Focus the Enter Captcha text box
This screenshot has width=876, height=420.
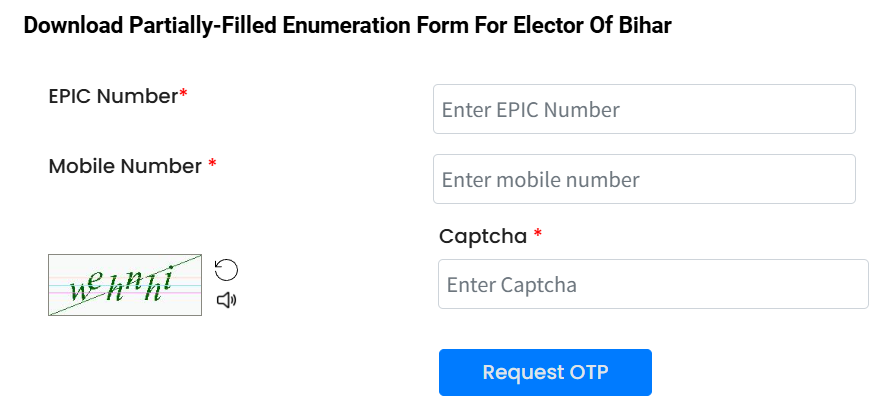(x=653, y=284)
